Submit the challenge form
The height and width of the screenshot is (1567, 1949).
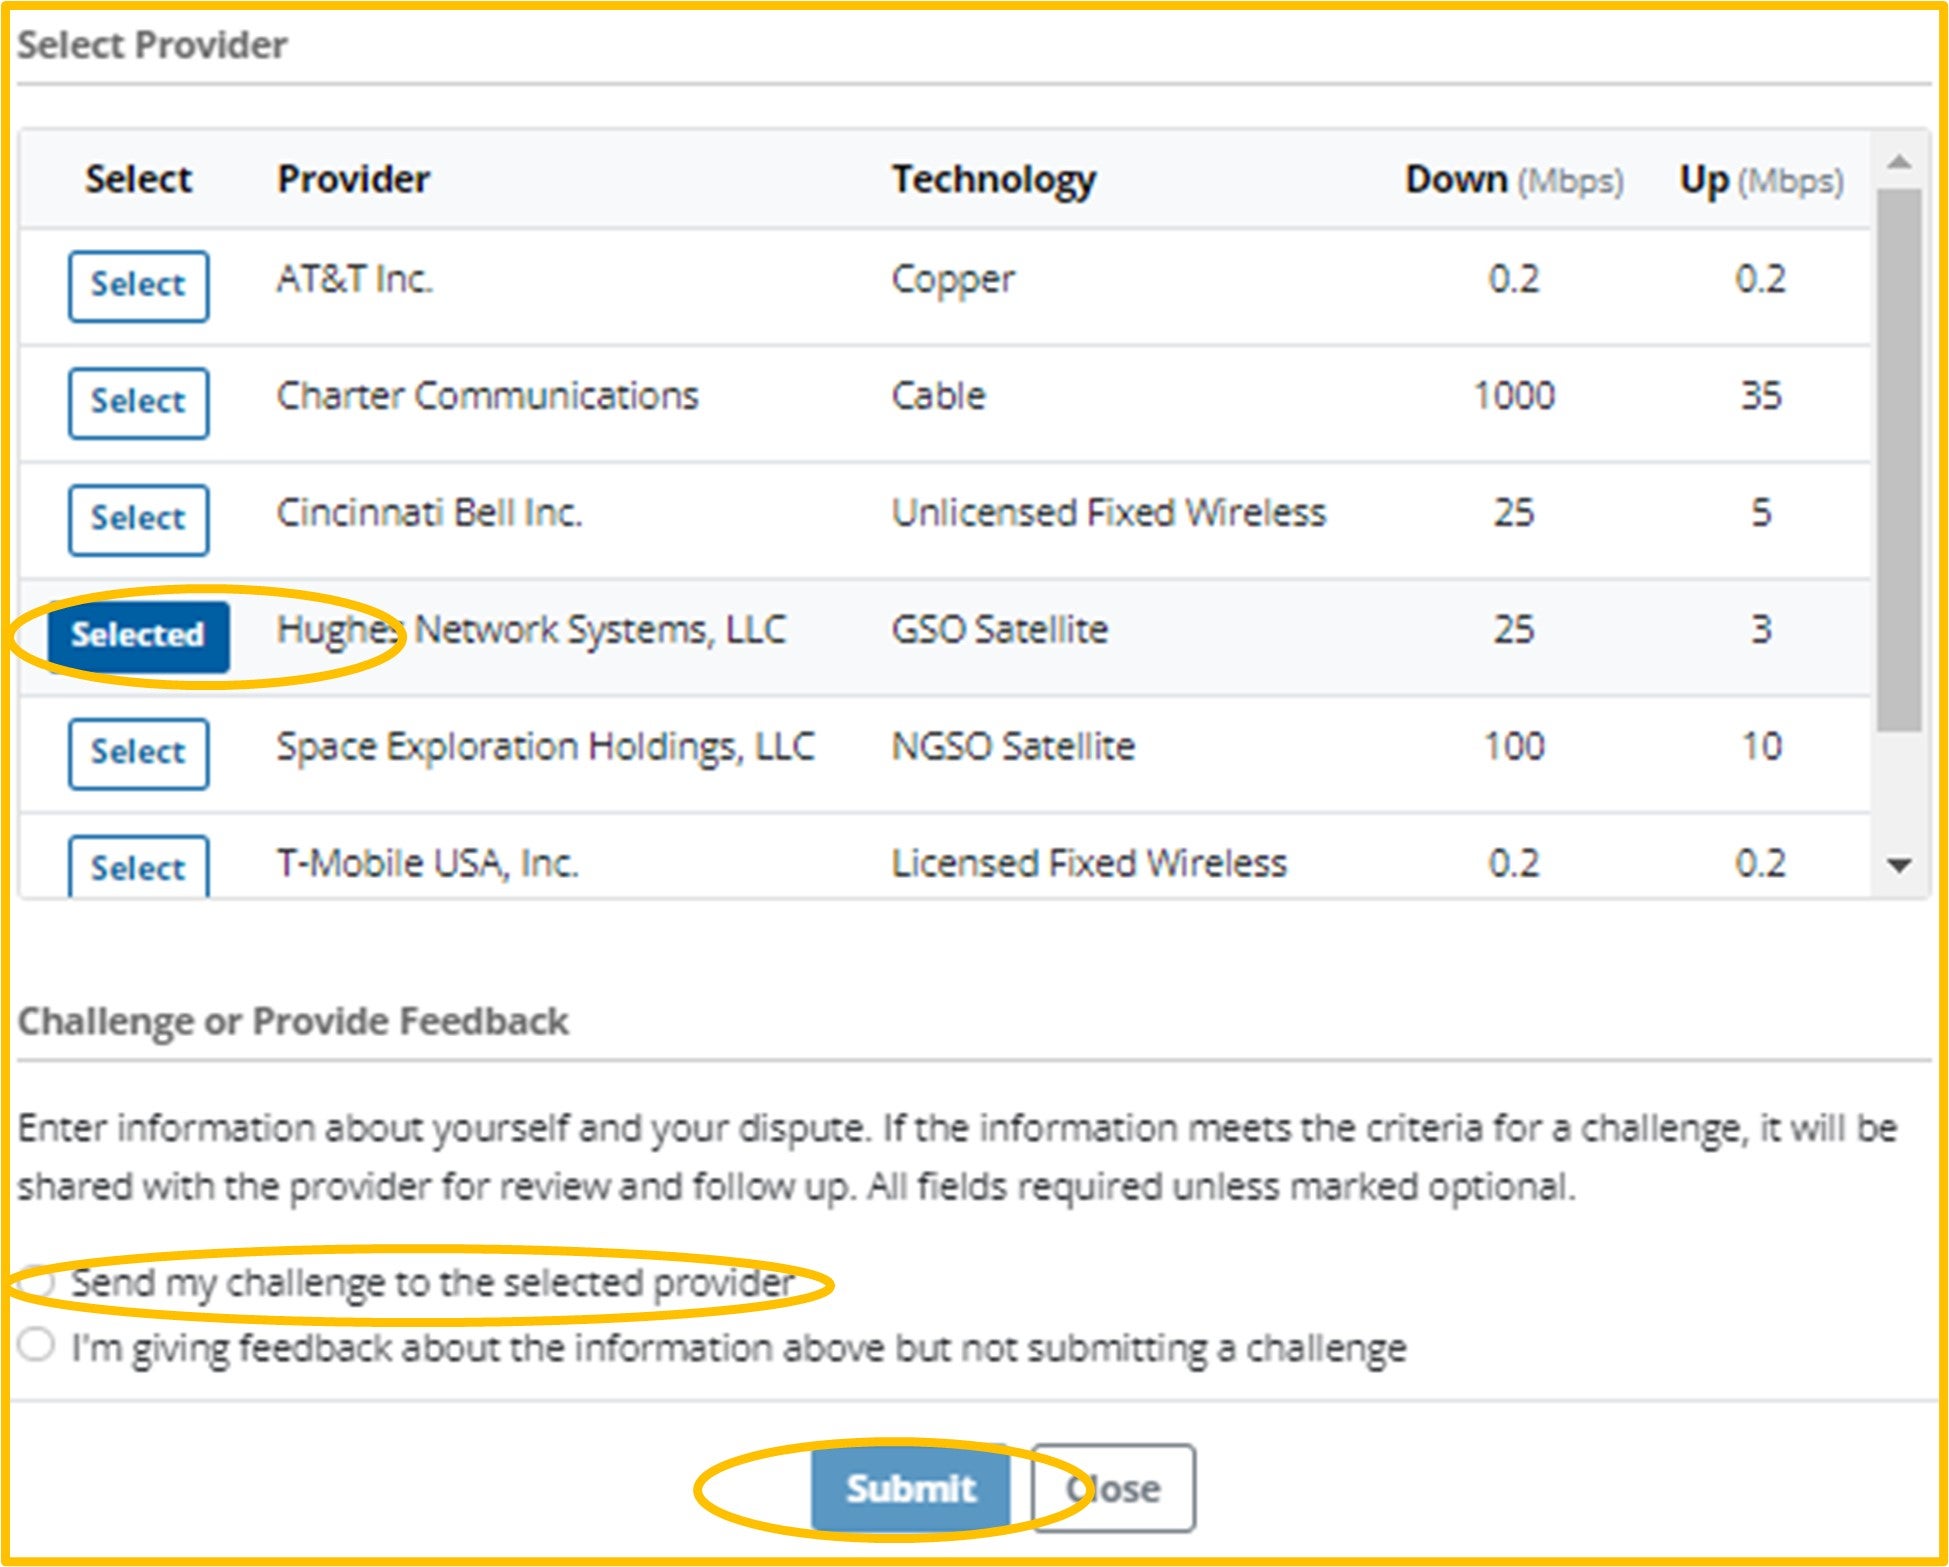coord(910,1488)
